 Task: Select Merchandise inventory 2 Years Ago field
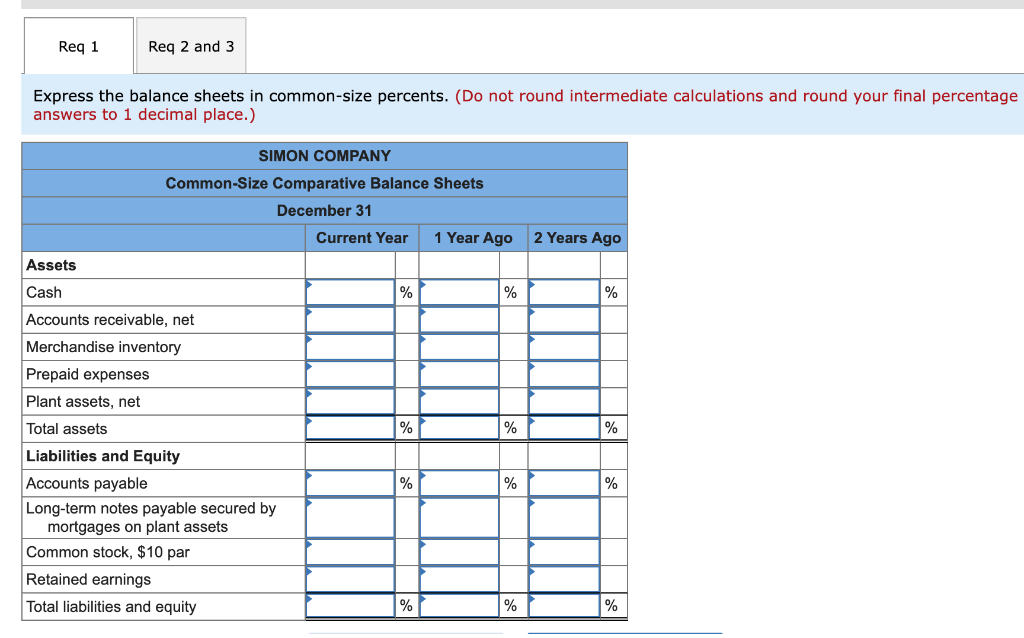pyautogui.click(x=564, y=347)
